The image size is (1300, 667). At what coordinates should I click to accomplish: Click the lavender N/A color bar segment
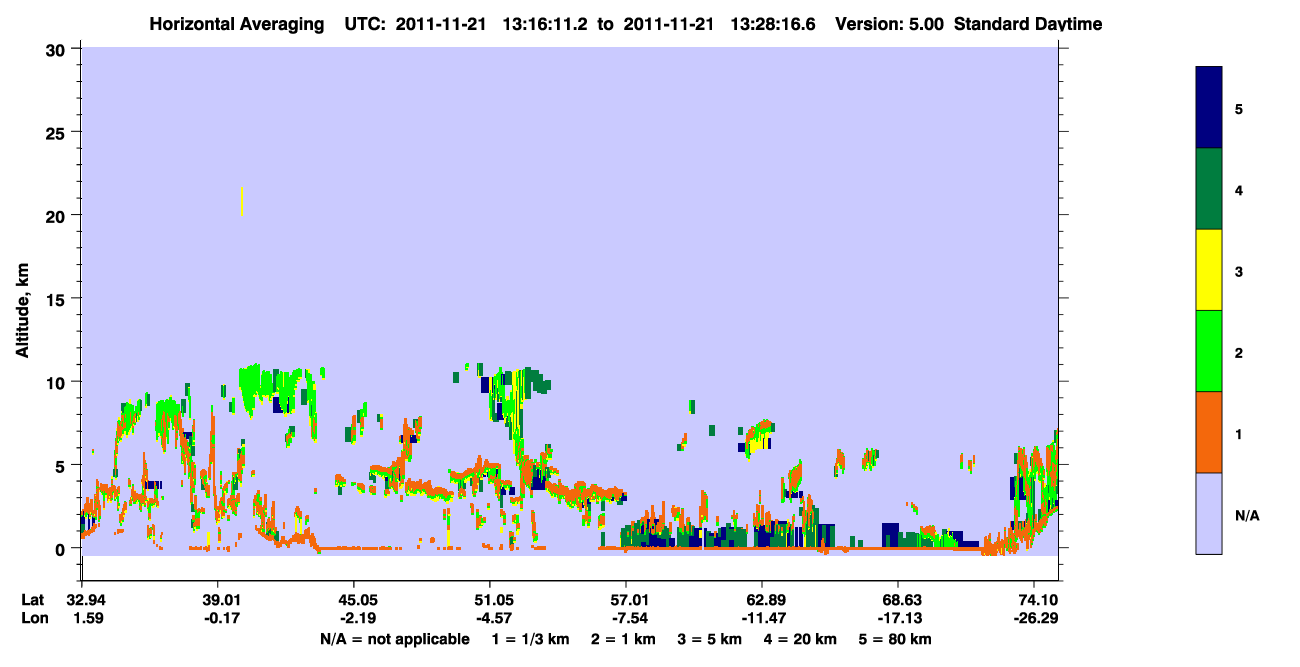(1209, 513)
